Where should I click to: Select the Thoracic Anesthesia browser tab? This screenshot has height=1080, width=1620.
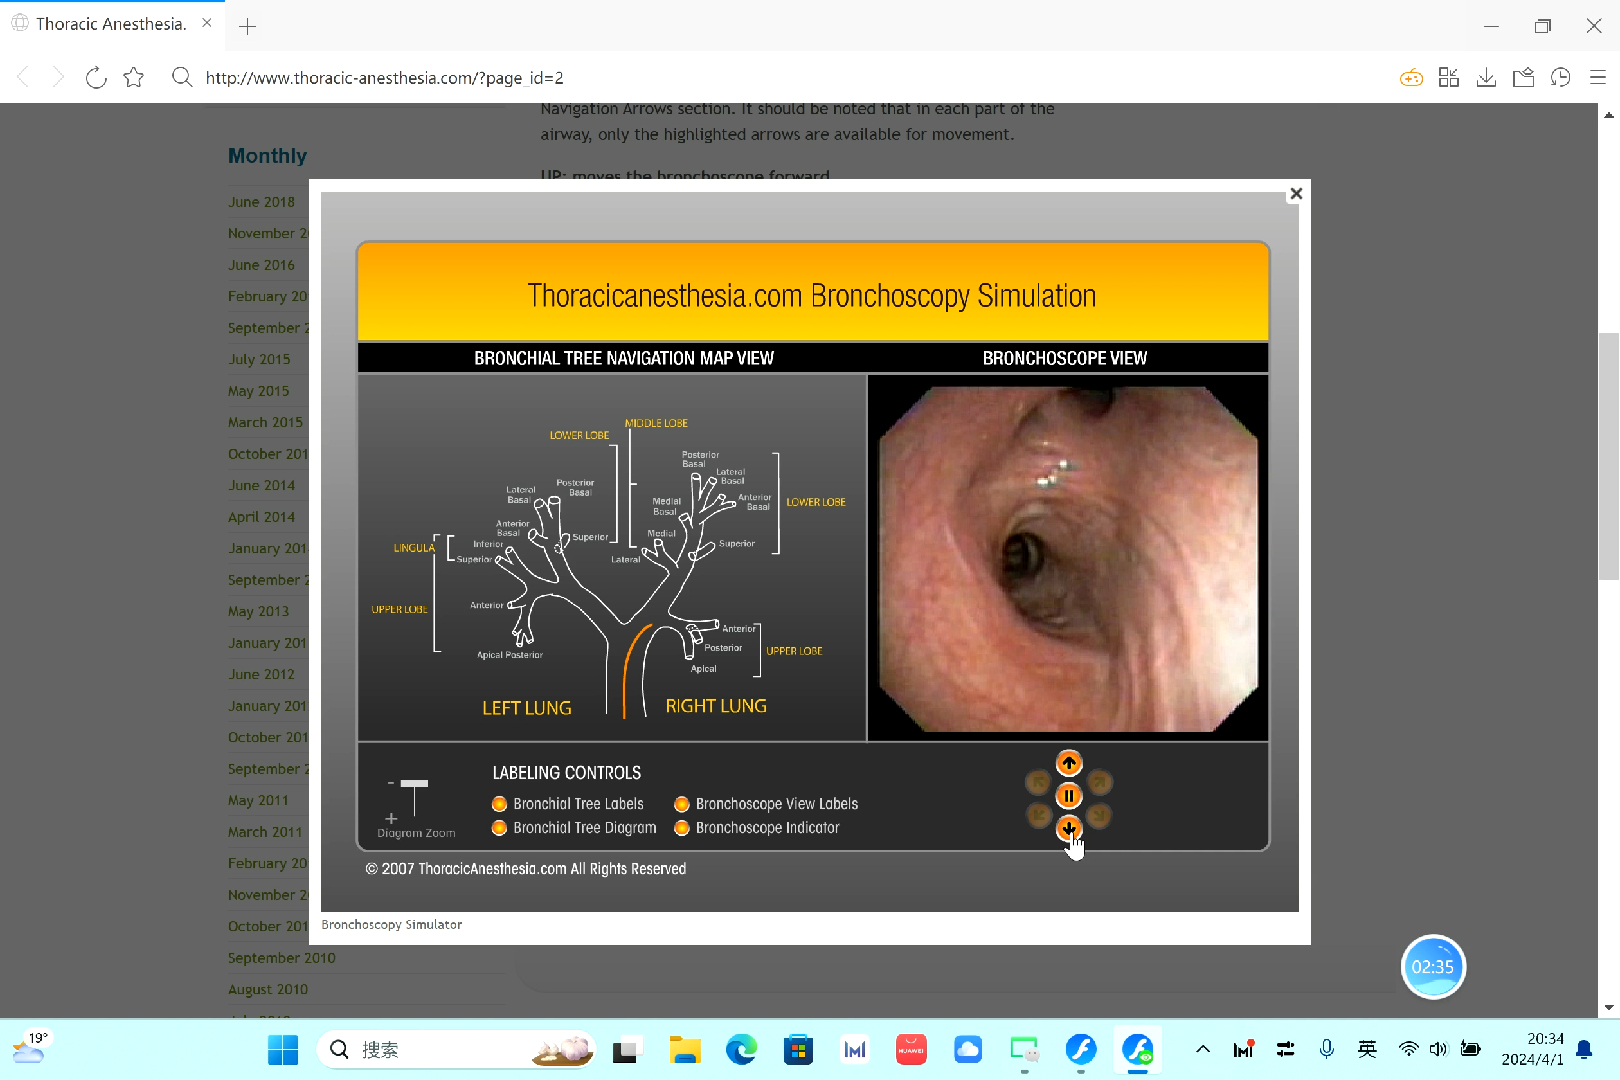point(112,24)
